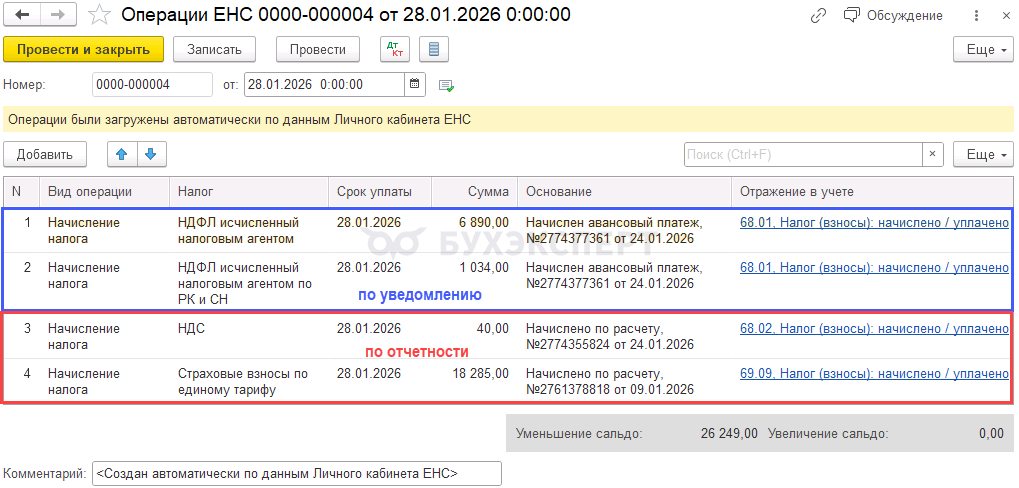The image size is (1019, 488).
Task: Move selected row up
Action: (x=121, y=155)
